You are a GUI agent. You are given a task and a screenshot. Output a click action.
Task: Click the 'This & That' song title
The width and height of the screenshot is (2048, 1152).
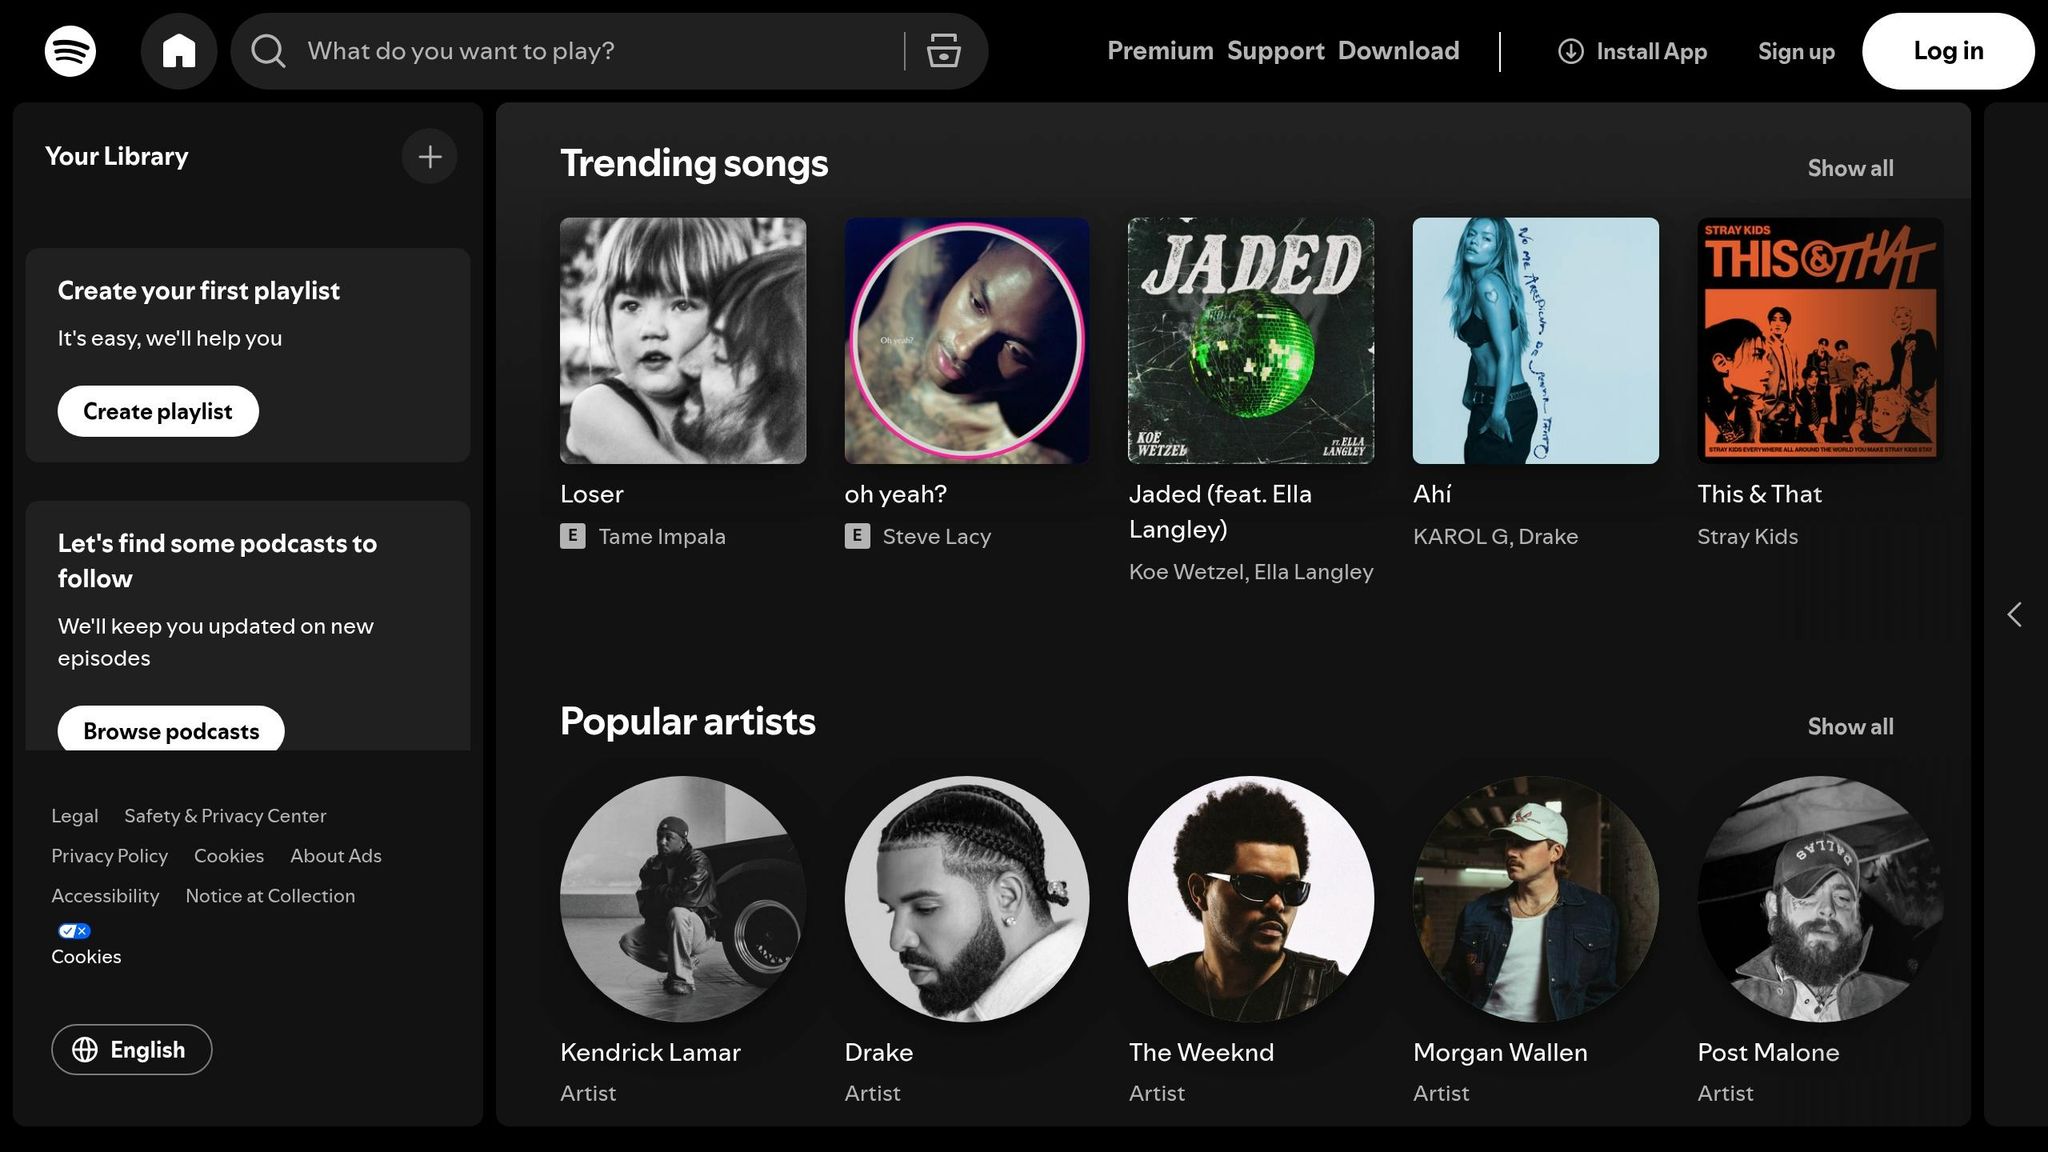(1760, 494)
